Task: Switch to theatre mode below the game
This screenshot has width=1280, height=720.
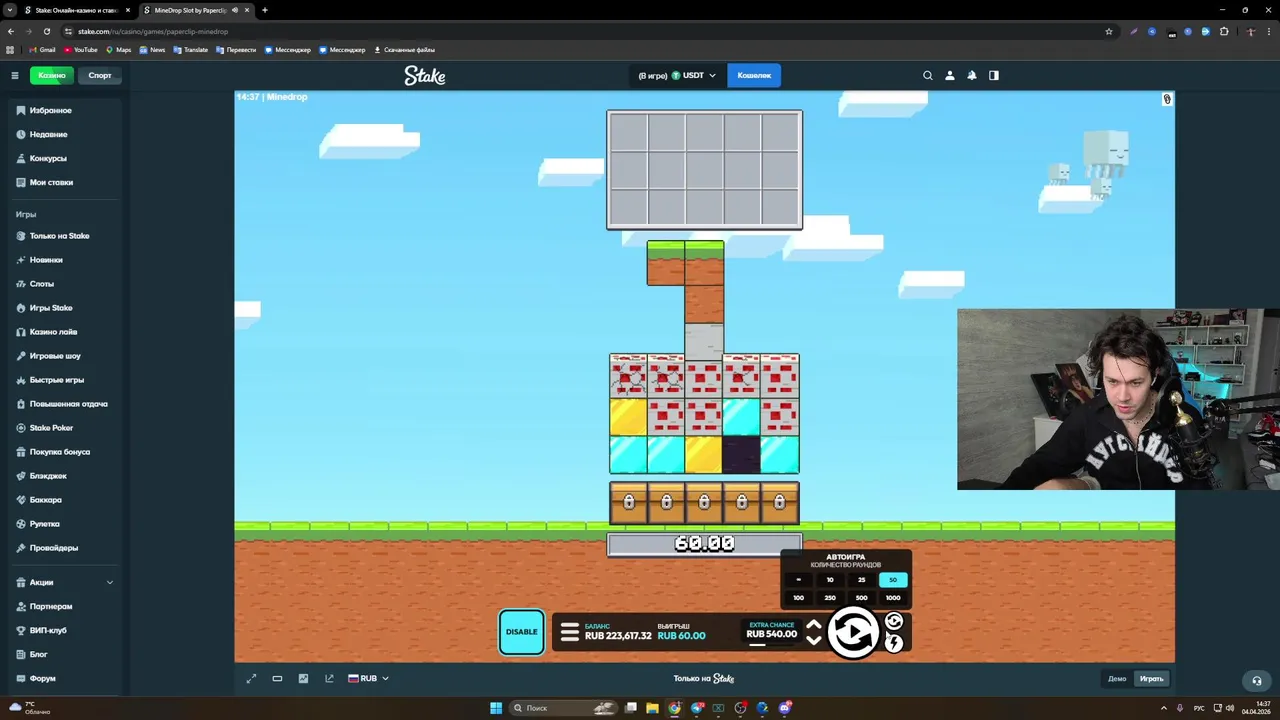Action: pyautogui.click(x=277, y=678)
